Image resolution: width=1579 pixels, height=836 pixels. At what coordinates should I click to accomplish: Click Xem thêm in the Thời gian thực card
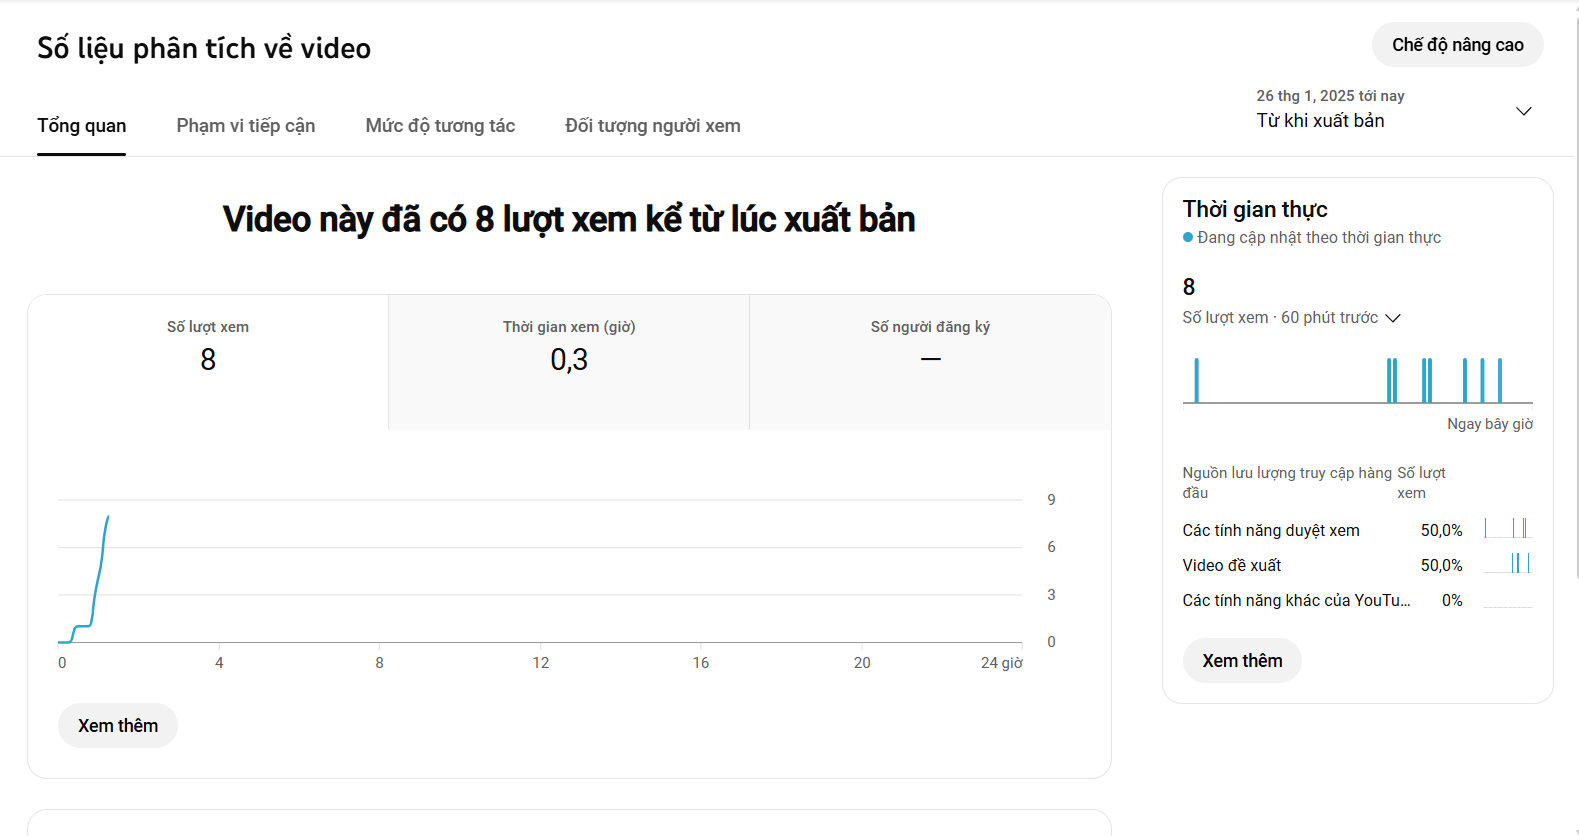(x=1242, y=661)
